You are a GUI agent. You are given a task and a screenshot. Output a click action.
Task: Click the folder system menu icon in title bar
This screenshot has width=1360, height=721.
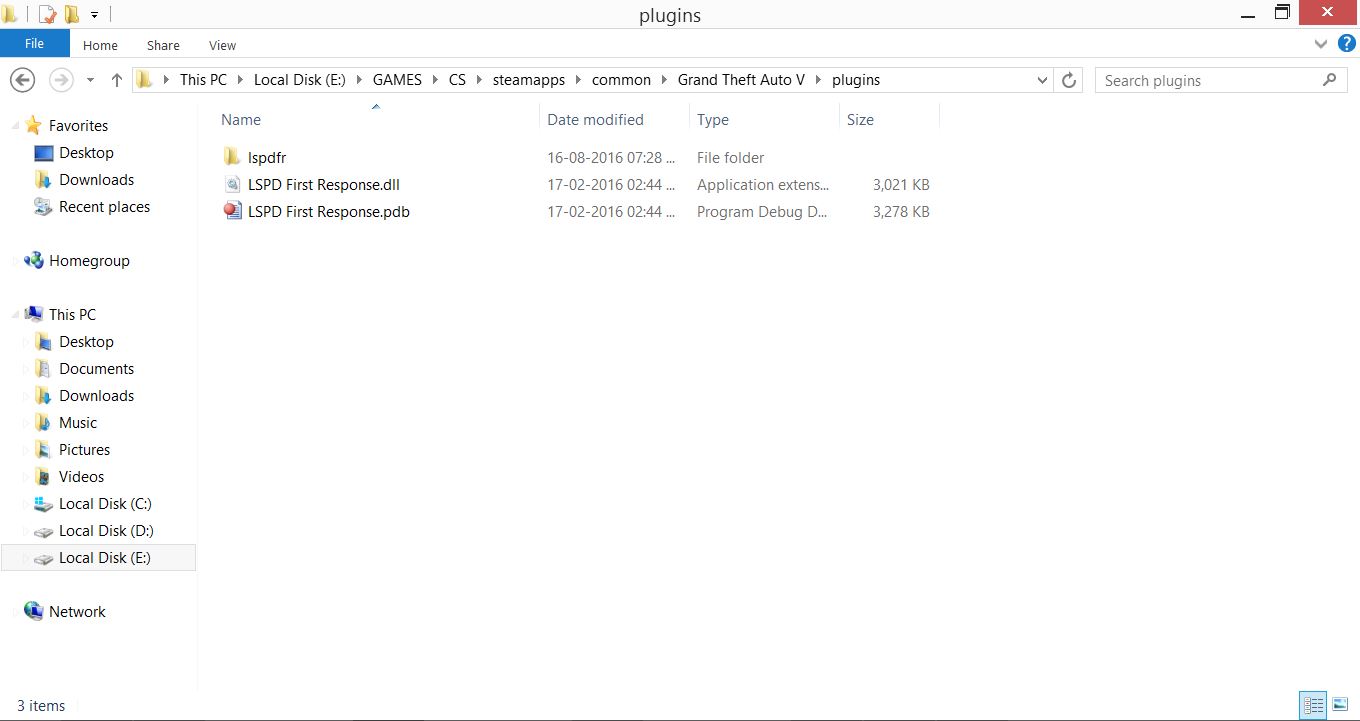coord(10,14)
